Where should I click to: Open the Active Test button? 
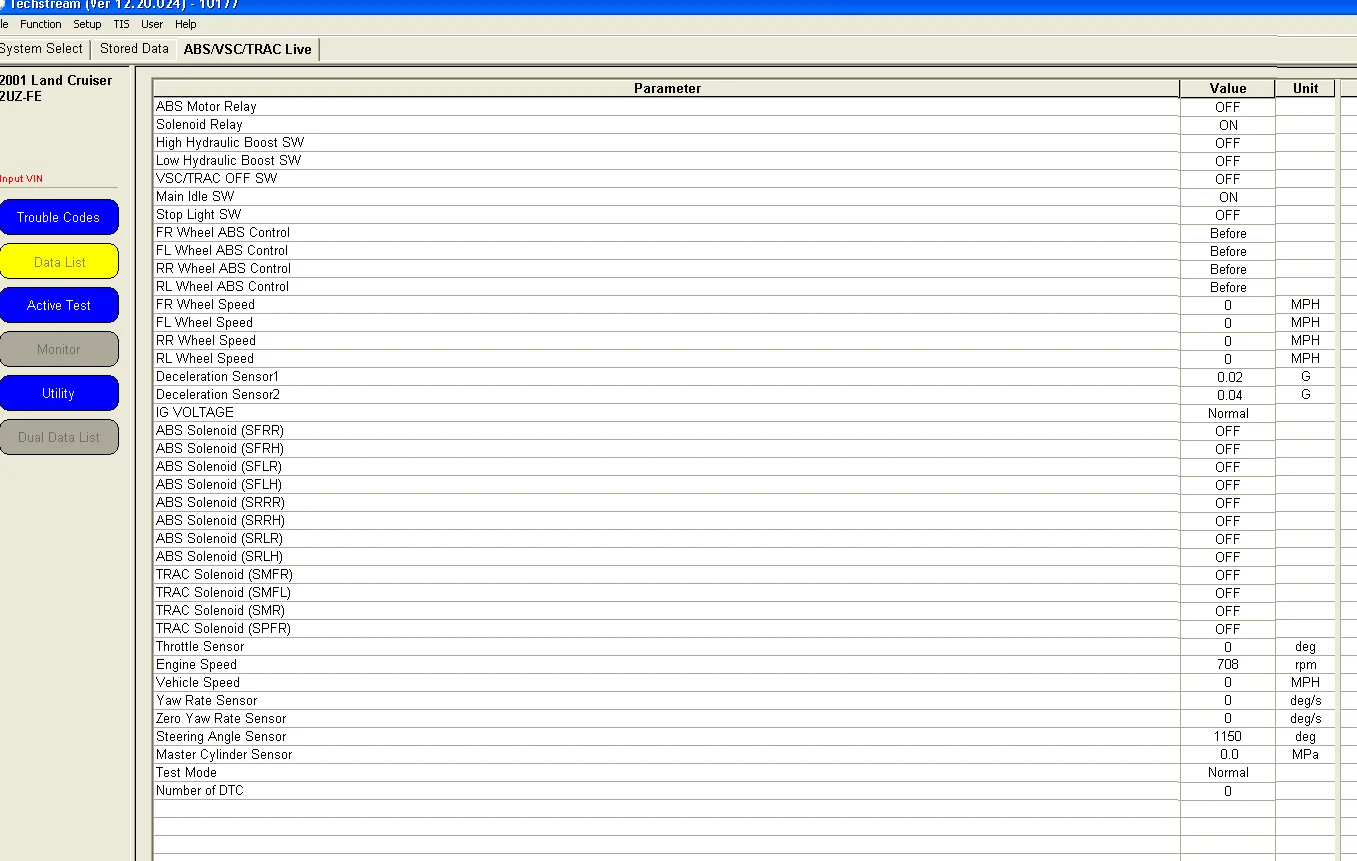(x=58, y=305)
